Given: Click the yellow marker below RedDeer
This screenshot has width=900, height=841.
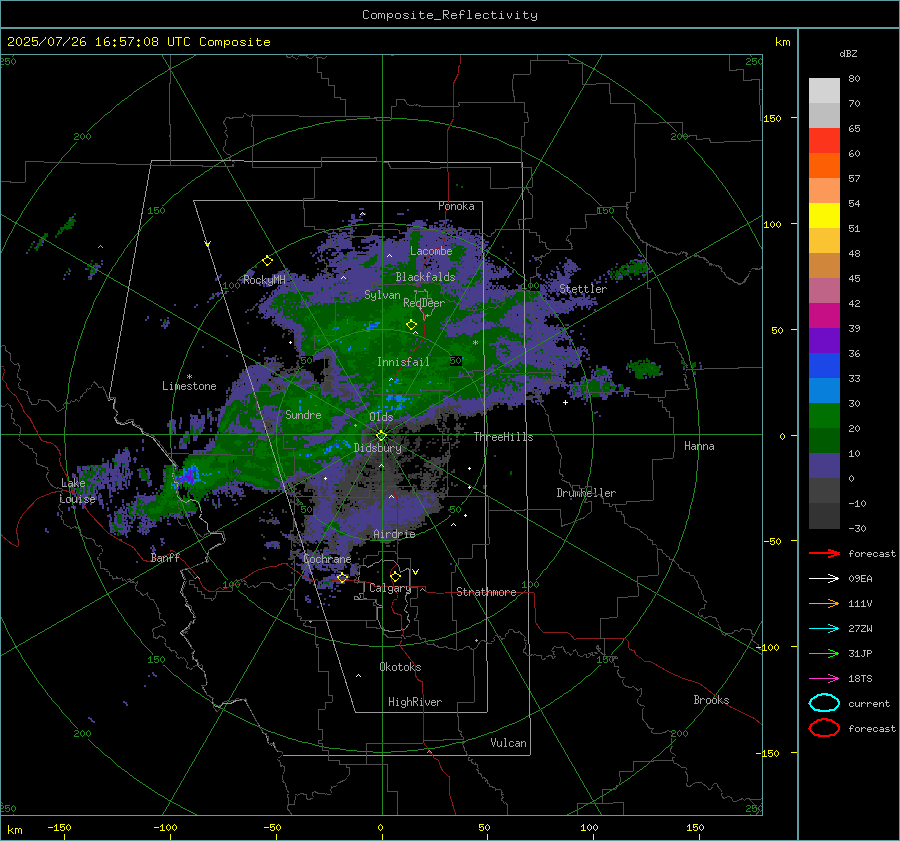Looking at the screenshot, I should 411,325.
